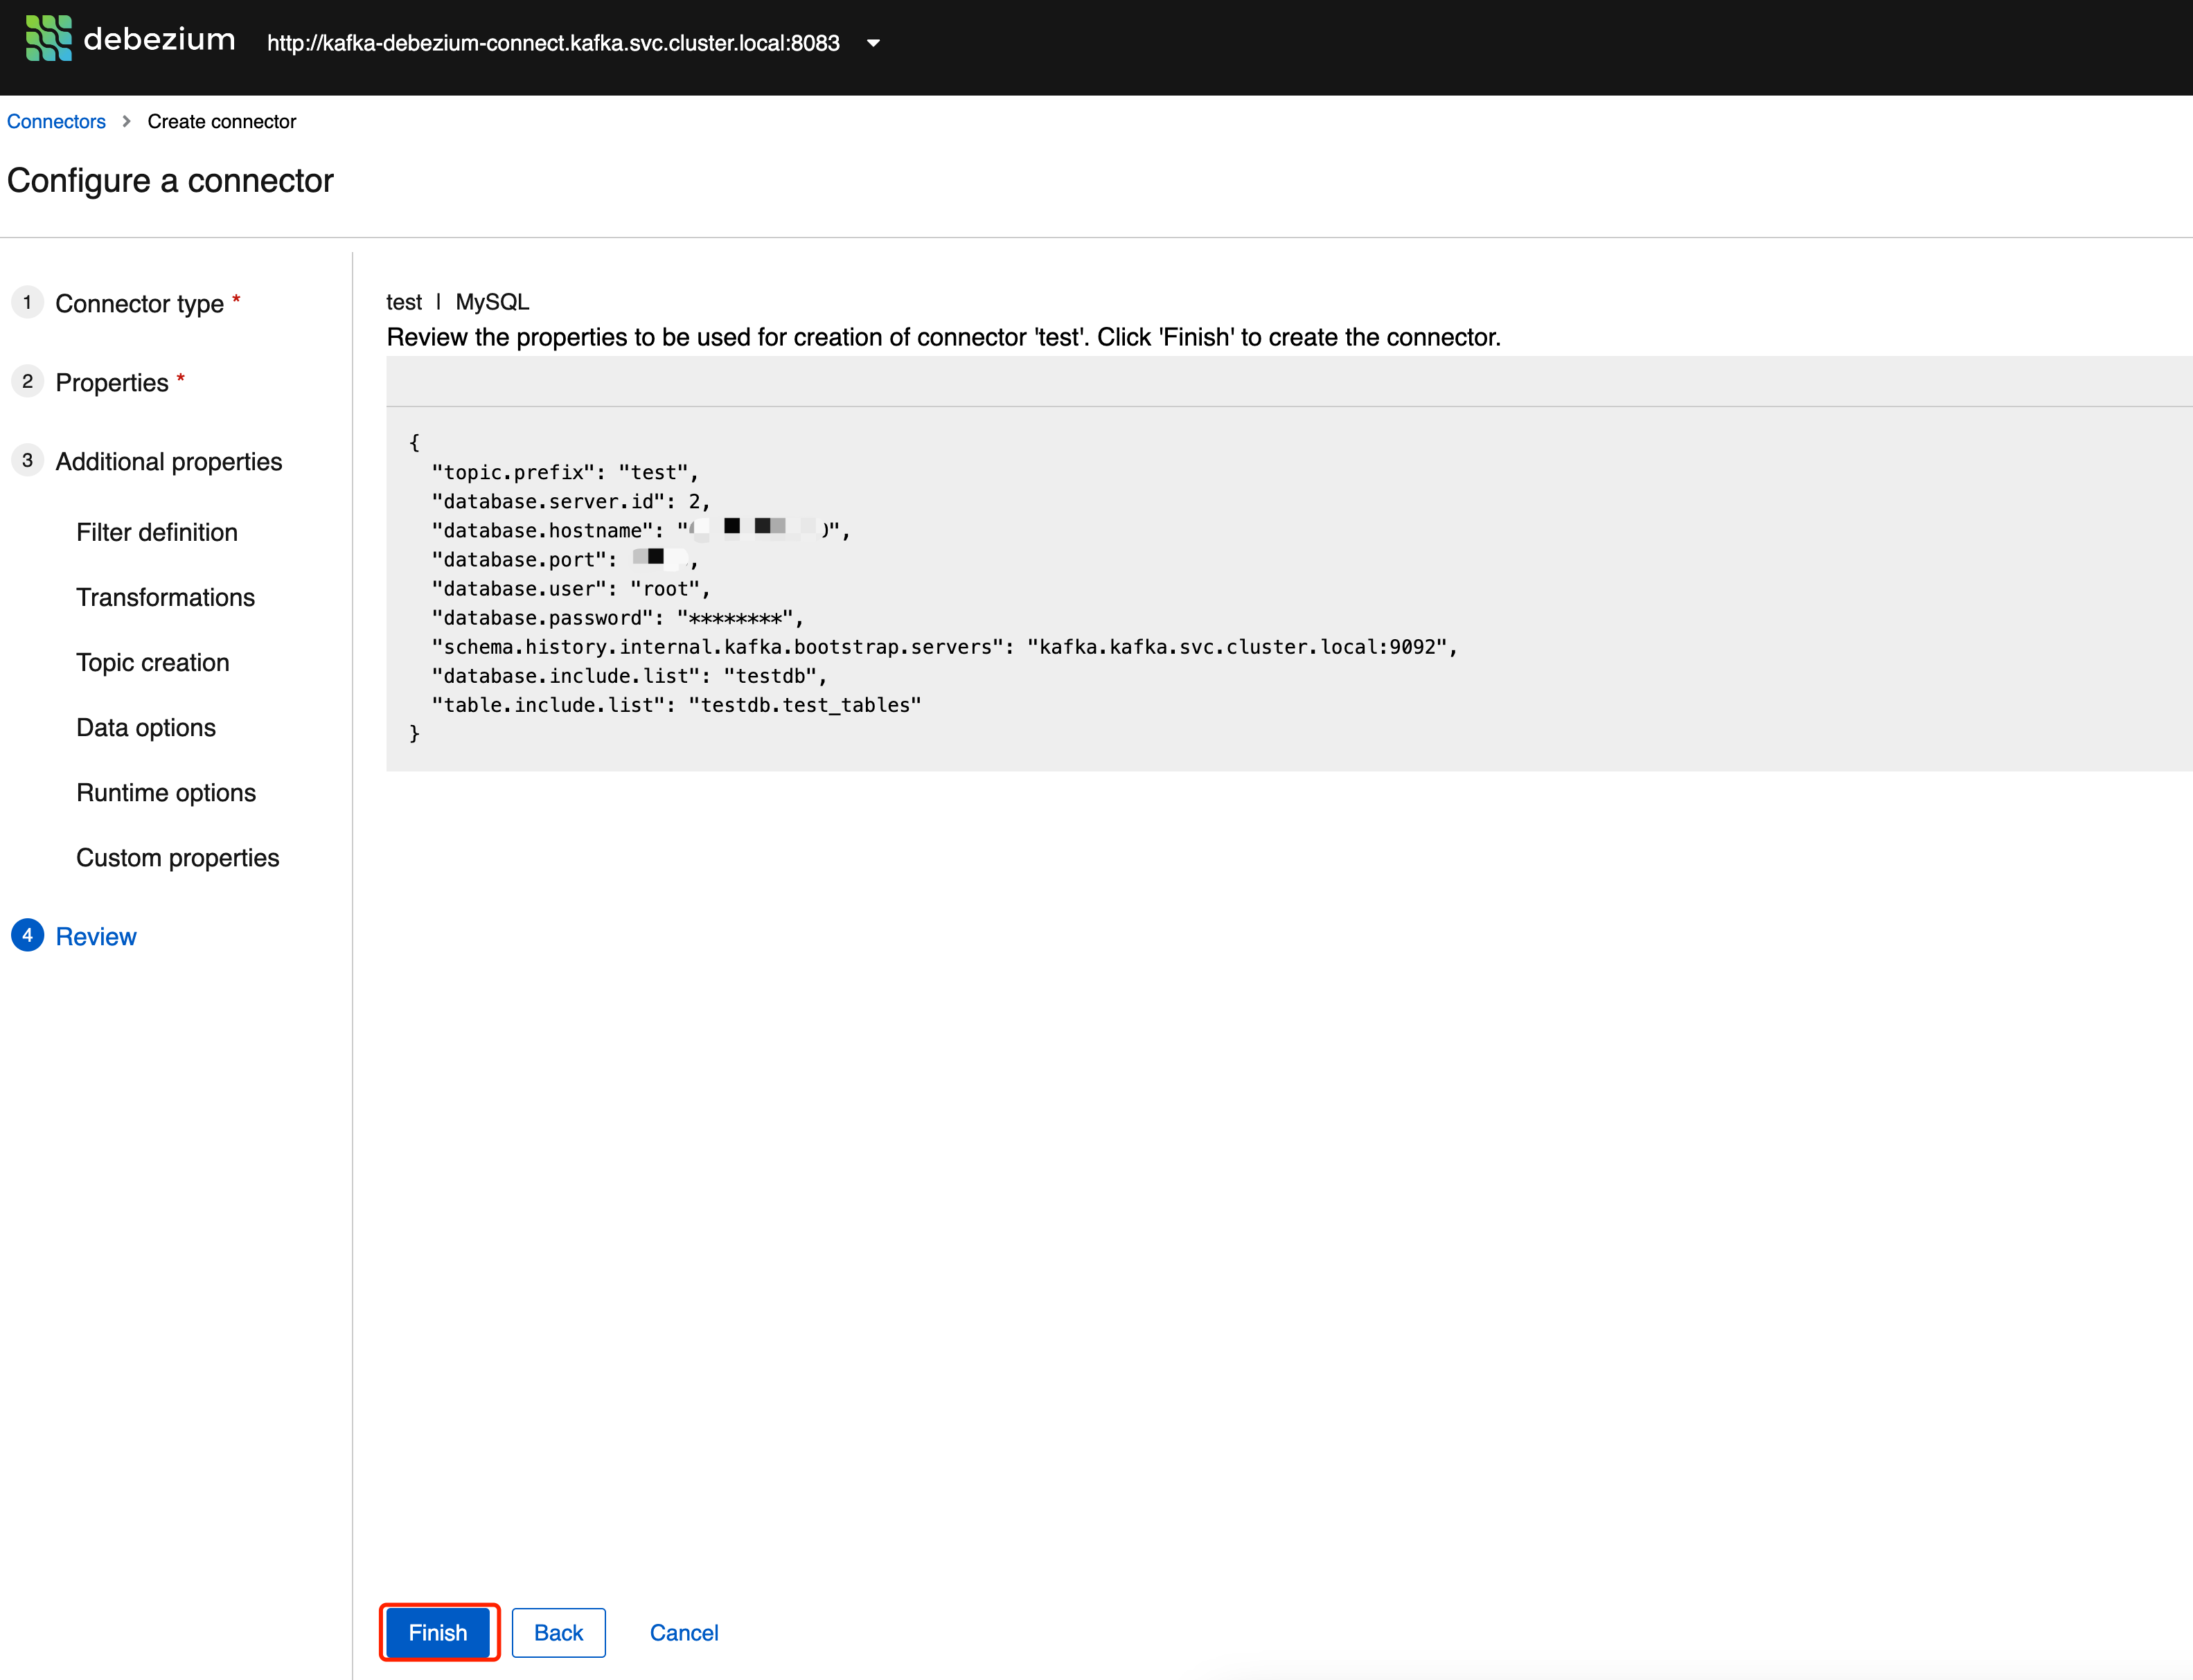
Task: Click the "database.user": "root" line
Action: click(571, 588)
